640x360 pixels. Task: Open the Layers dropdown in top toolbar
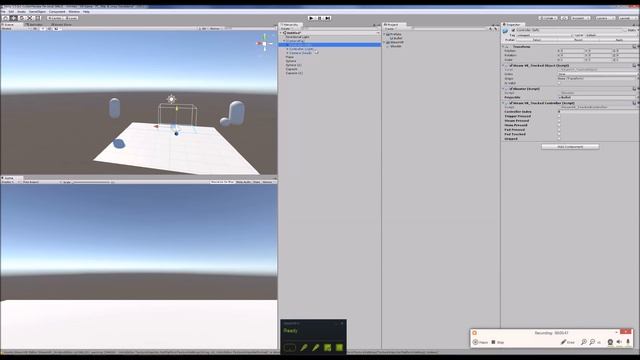[605, 18]
